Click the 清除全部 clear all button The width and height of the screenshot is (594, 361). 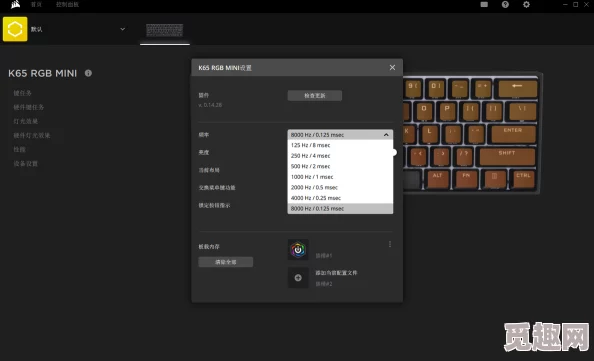(x=226, y=262)
